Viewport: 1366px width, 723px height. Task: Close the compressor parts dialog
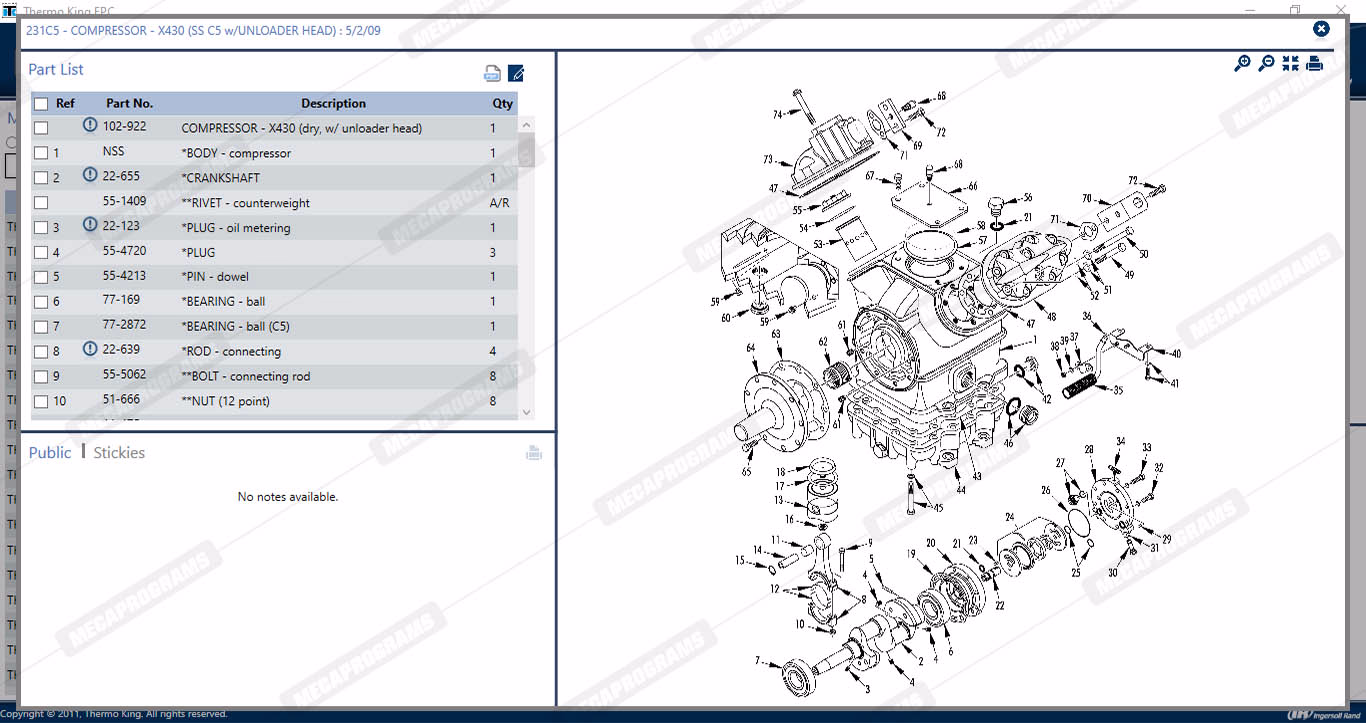(1321, 29)
